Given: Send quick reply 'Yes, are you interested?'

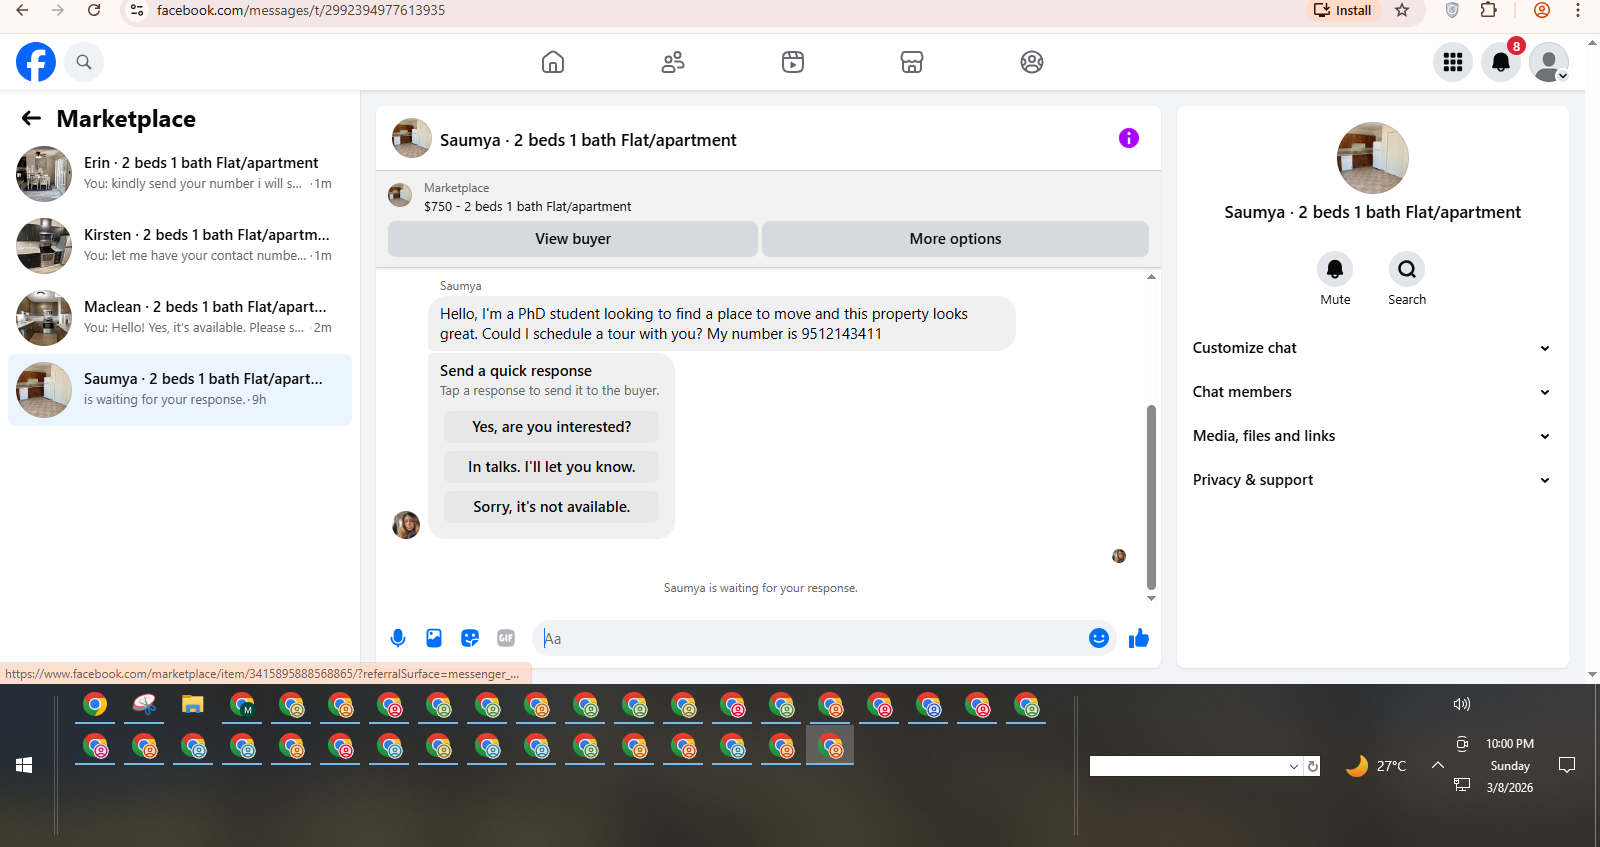Looking at the screenshot, I should [x=551, y=427].
